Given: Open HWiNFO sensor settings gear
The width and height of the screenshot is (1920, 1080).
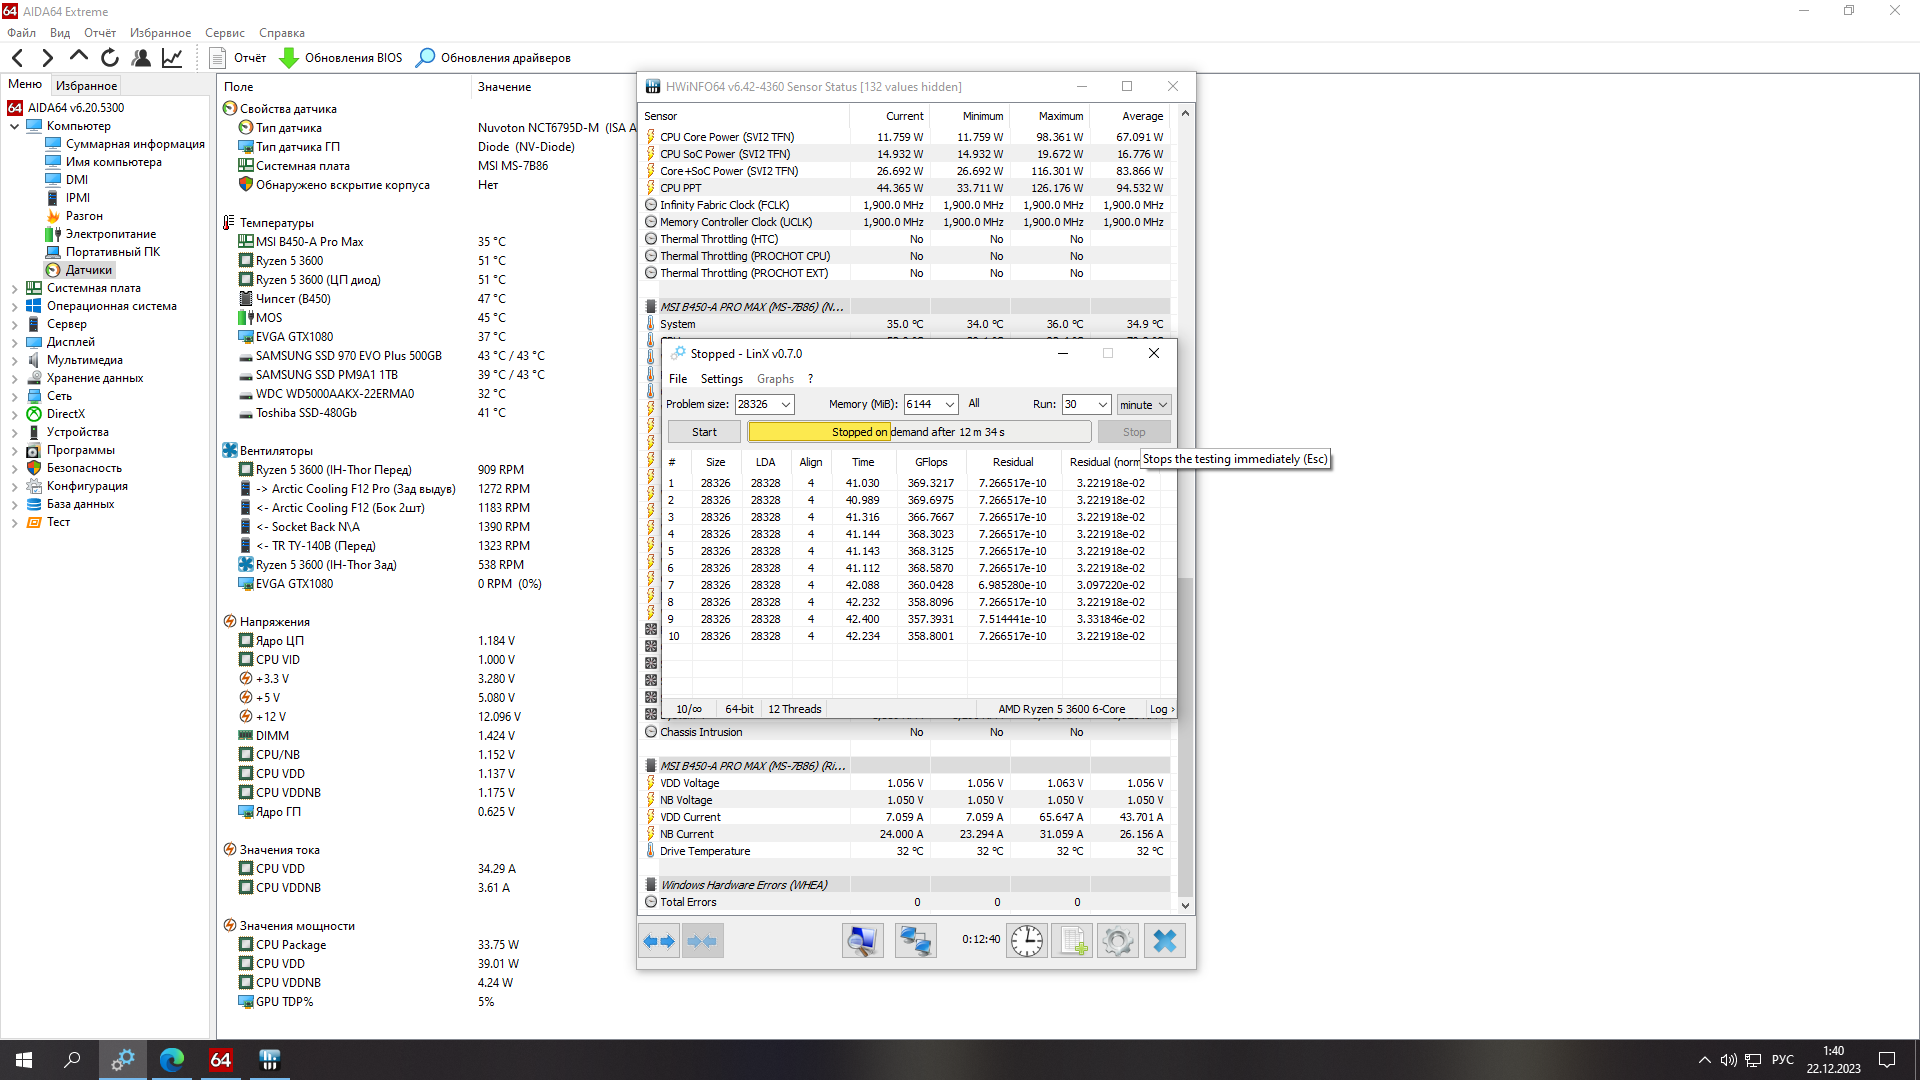Looking at the screenshot, I should pos(1117,941).
